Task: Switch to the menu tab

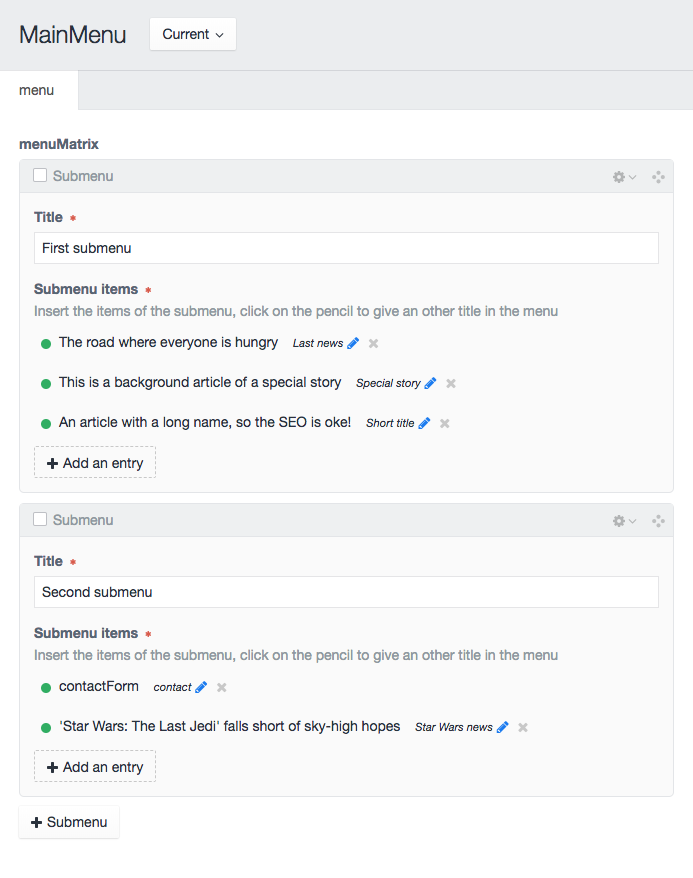Action: [37, 90]
